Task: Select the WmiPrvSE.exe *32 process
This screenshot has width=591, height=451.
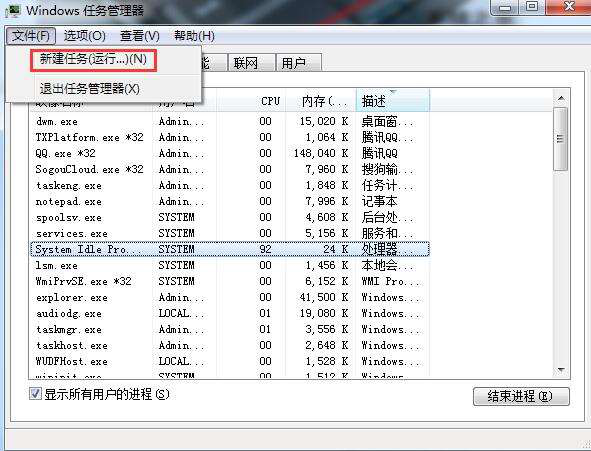Action: [x=230, y=281]
